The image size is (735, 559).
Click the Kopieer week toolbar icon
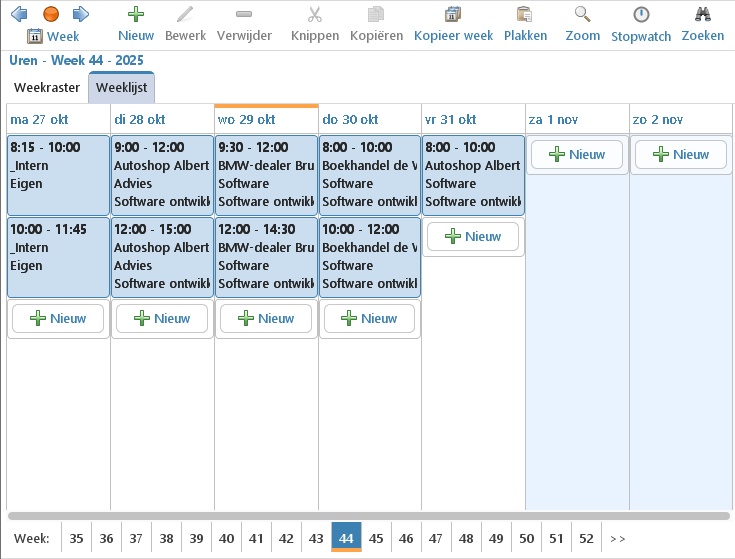(453, 23)
